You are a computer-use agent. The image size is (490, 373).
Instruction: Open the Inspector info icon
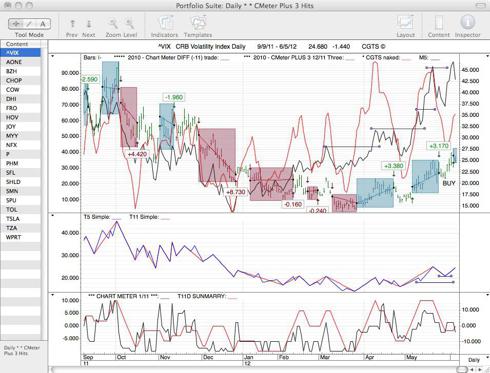pos(467,23)
